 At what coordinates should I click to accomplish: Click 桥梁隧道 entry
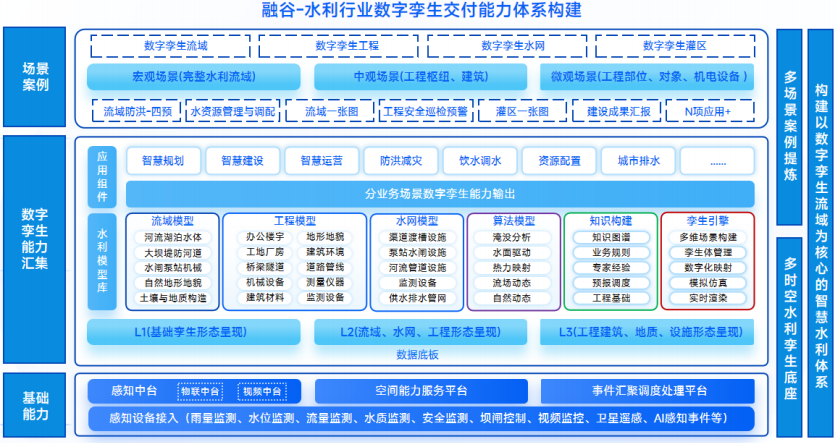265,267
